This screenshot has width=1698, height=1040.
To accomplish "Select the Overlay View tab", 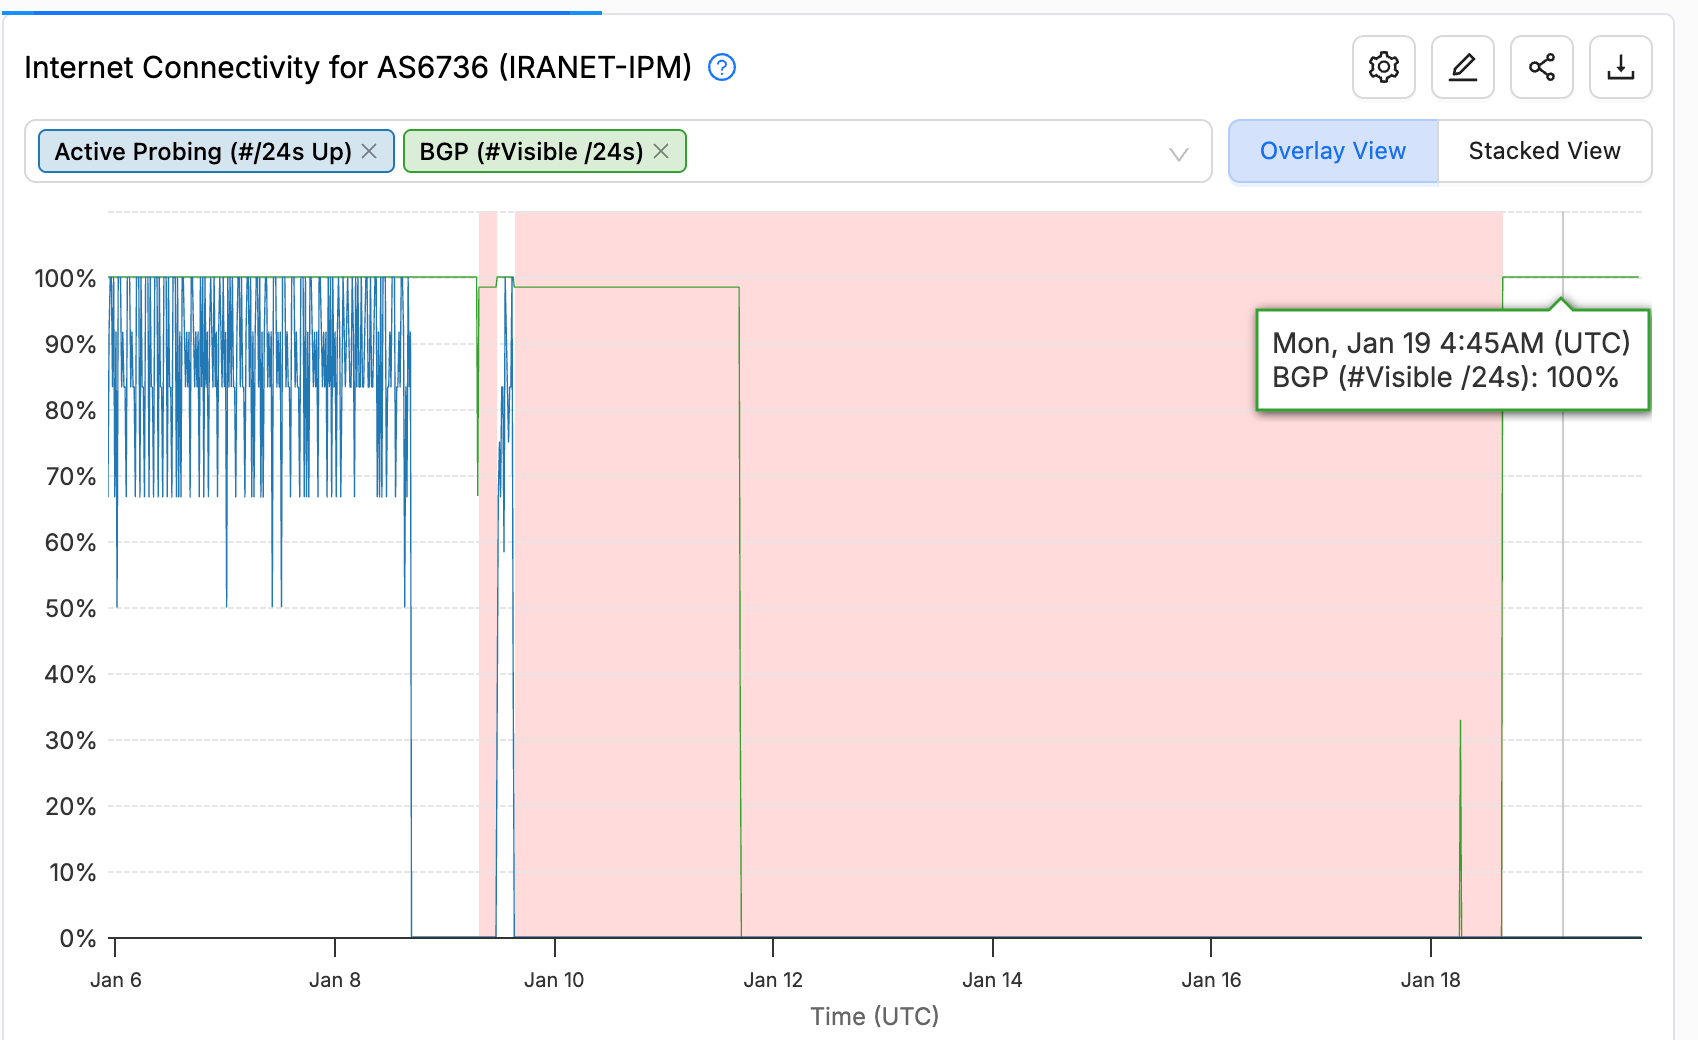I will coord(1332,151).
